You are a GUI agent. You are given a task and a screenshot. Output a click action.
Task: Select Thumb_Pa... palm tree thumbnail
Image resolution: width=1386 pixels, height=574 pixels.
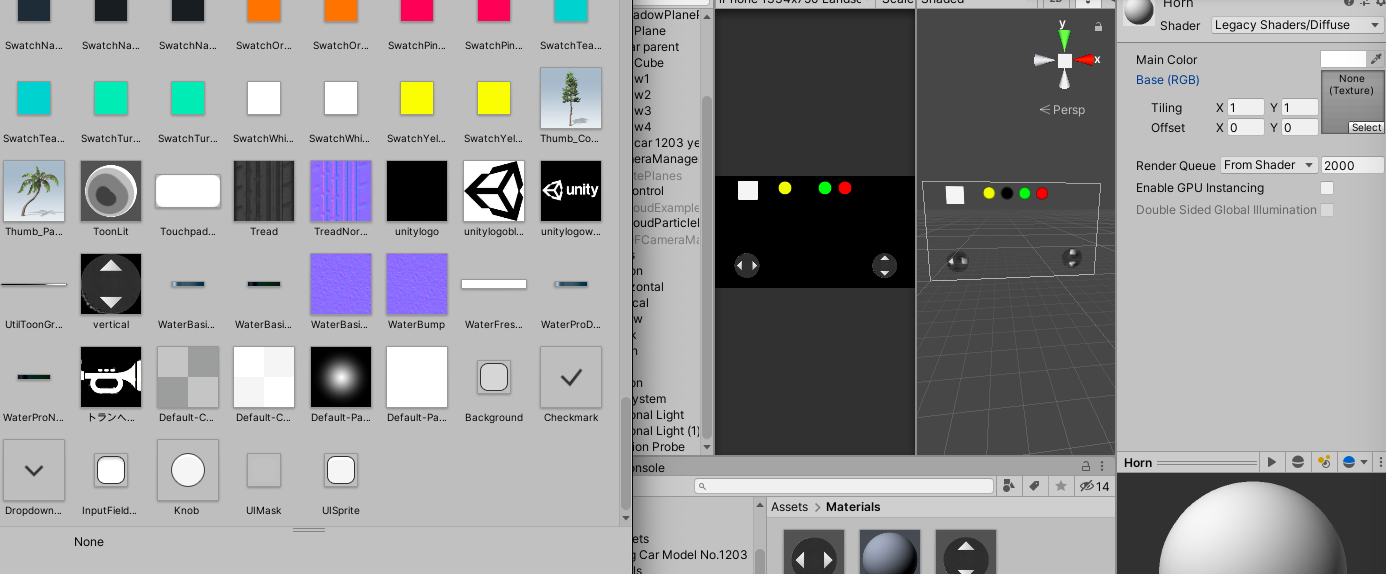(34, 191)
